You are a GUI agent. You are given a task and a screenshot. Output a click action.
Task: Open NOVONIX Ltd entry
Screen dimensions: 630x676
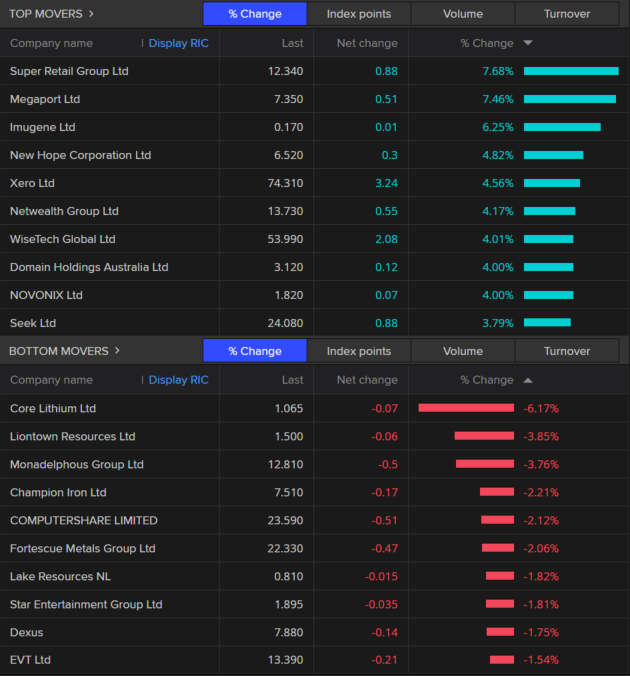(x=46, y=295)
